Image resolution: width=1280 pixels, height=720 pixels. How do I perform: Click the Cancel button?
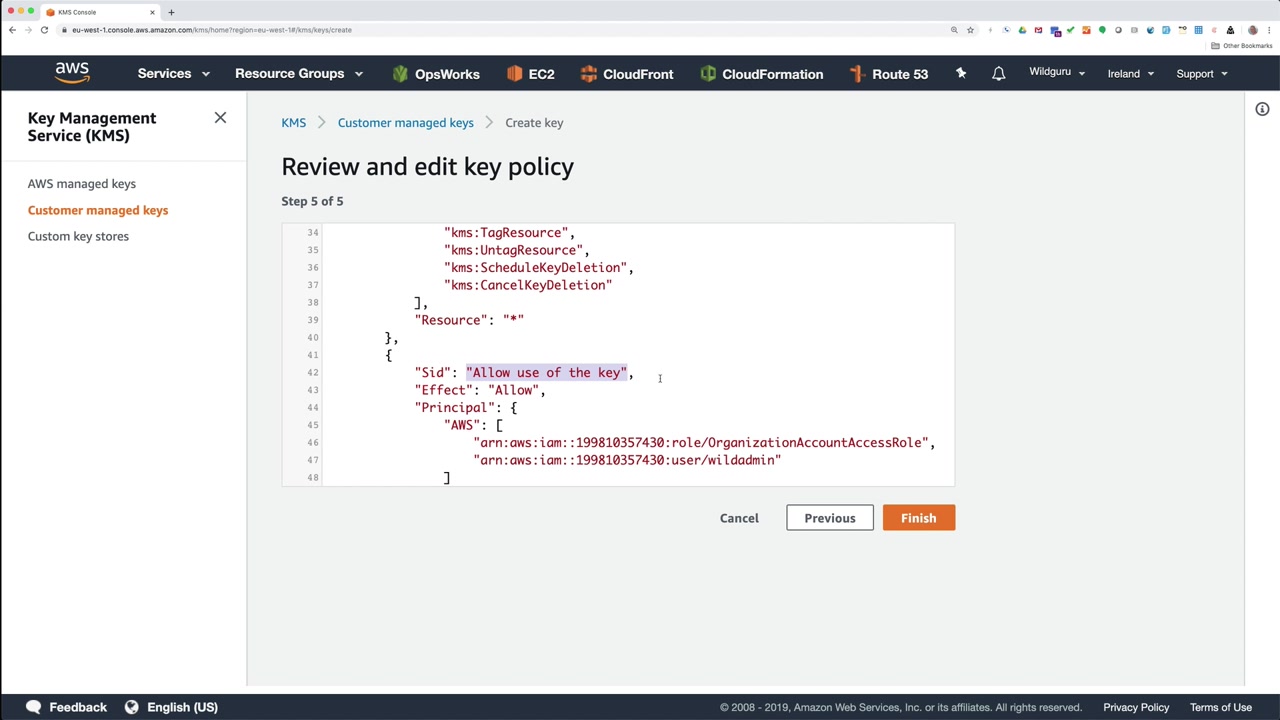739,518
